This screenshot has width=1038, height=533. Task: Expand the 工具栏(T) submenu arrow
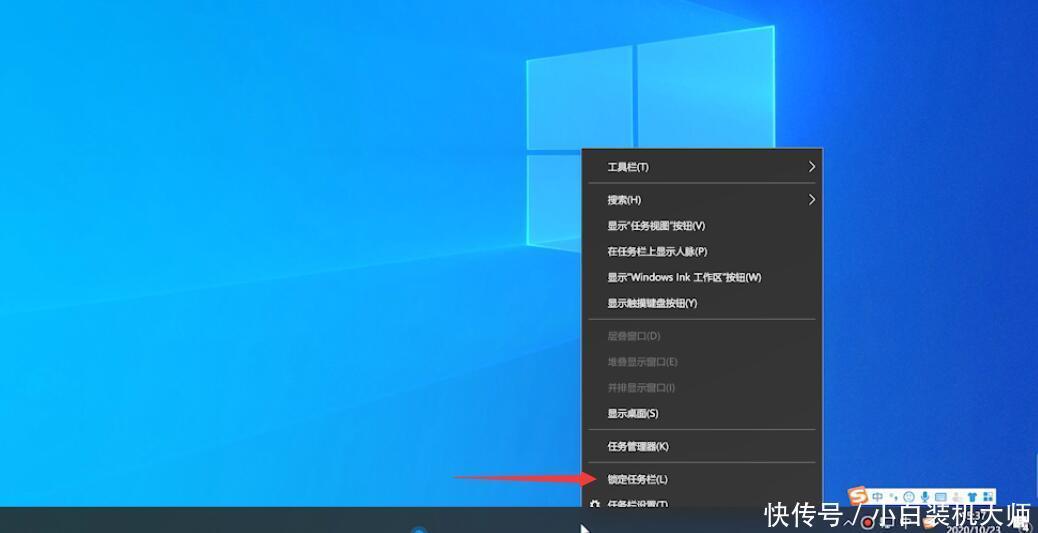[x=812, y=167]
